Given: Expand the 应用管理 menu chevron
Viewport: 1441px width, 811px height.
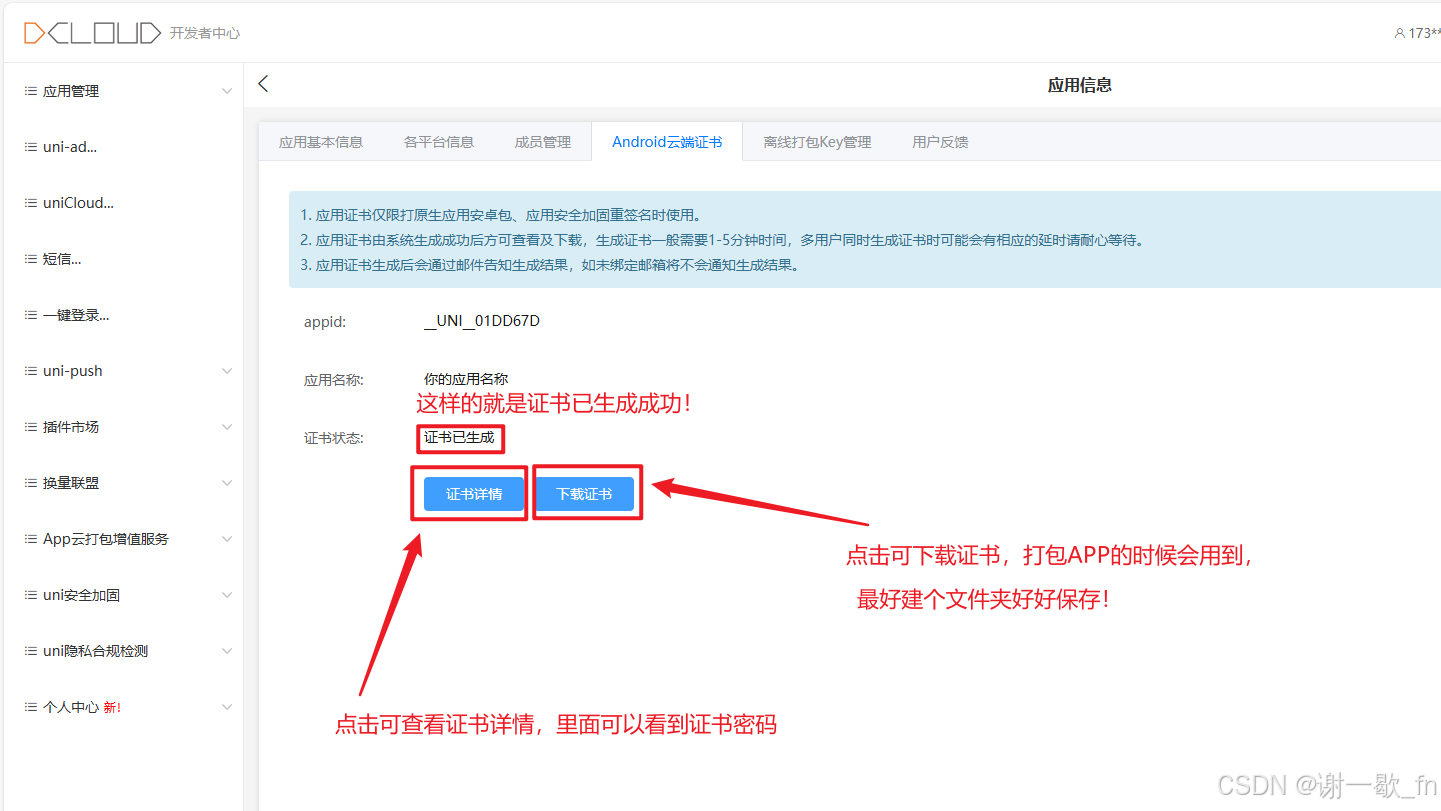Looking at the screenshot, I should (227, 91).
